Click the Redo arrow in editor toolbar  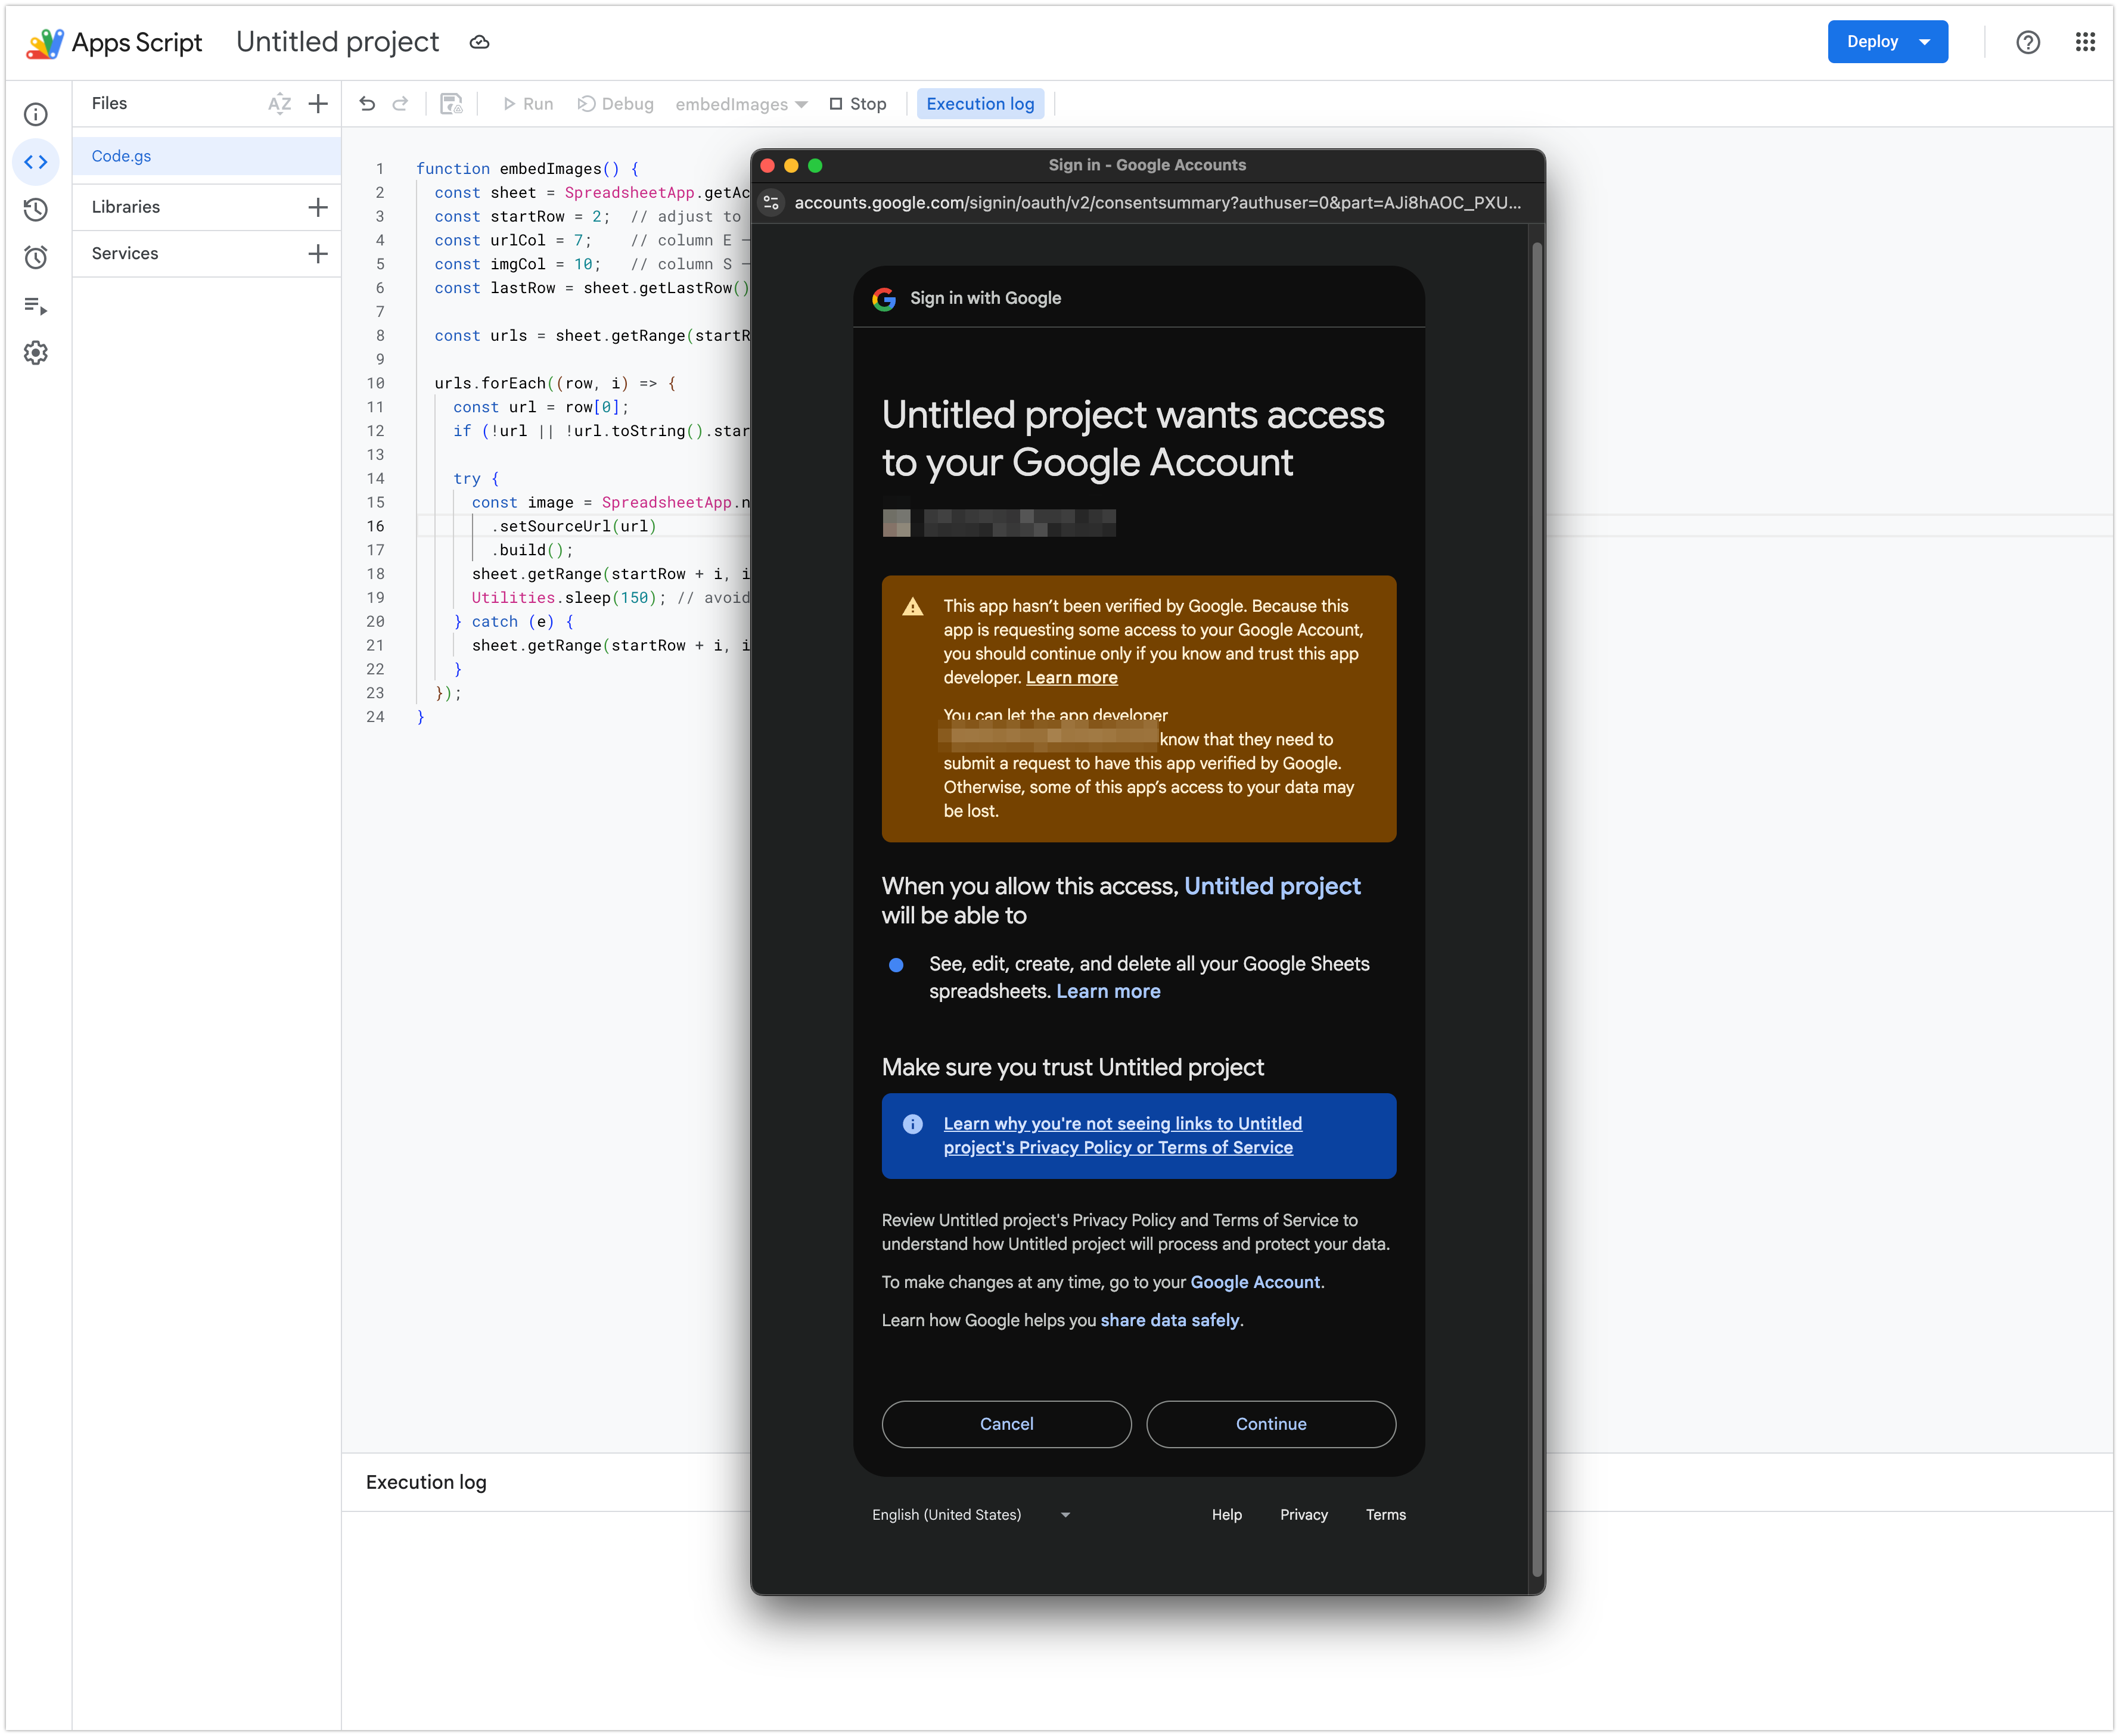click(x=400, y=104)
